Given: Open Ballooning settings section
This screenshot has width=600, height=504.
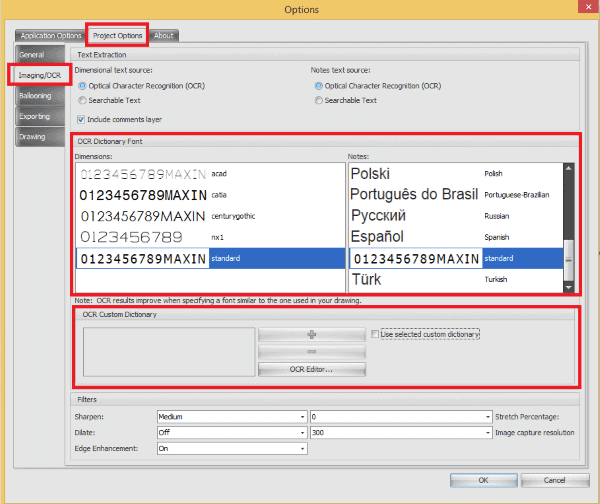Looking at the screenshot, I should point(40,96).
